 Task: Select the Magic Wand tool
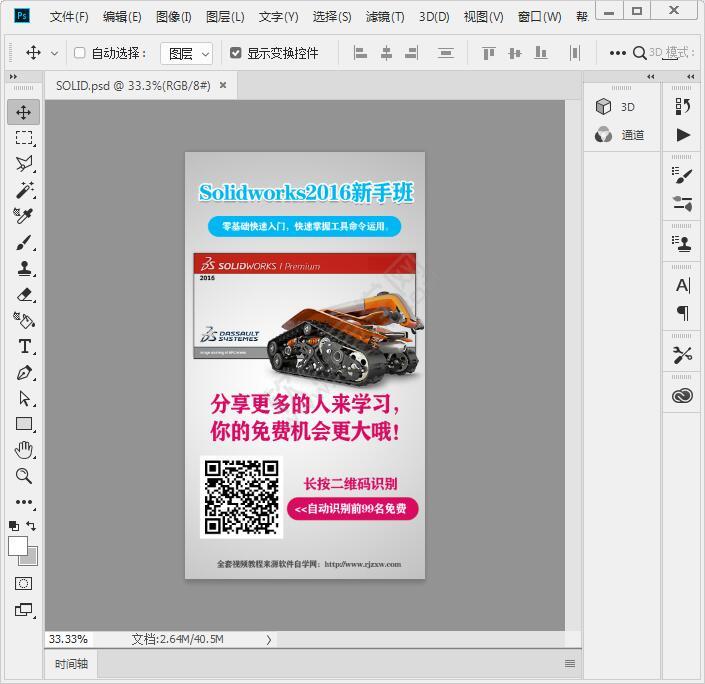(x=24, y=190)
